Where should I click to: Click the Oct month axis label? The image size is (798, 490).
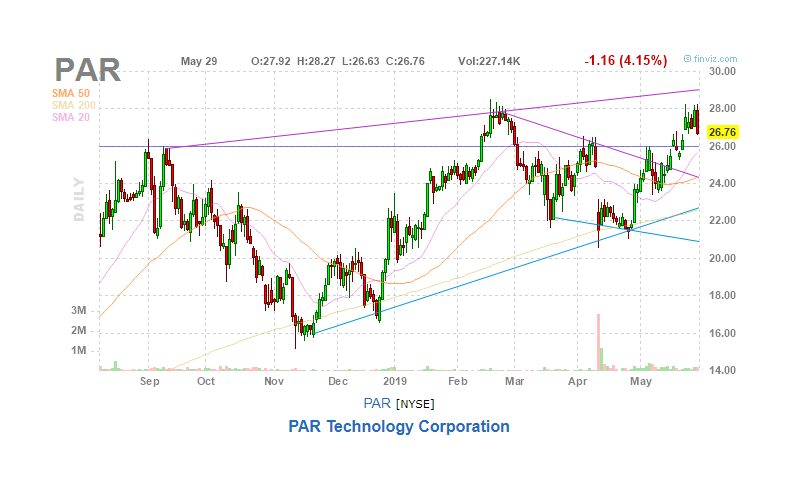click(x=206, y=381)
